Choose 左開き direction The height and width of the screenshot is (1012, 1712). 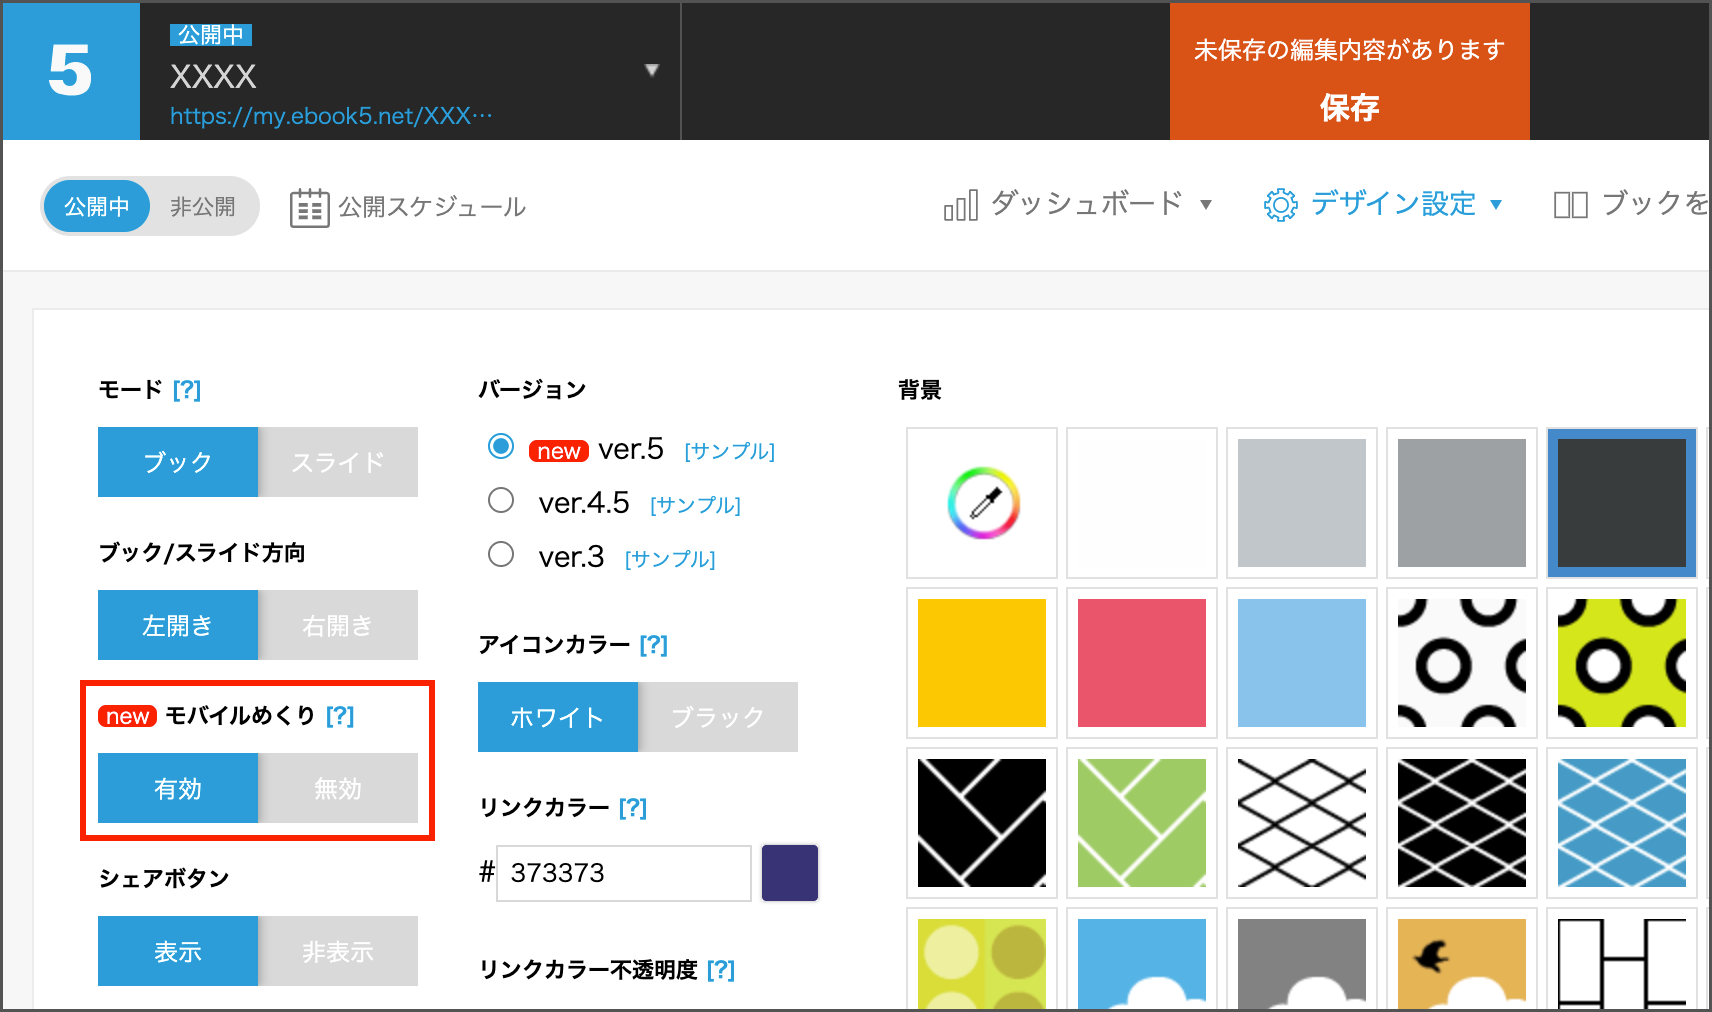pos(178,625)
